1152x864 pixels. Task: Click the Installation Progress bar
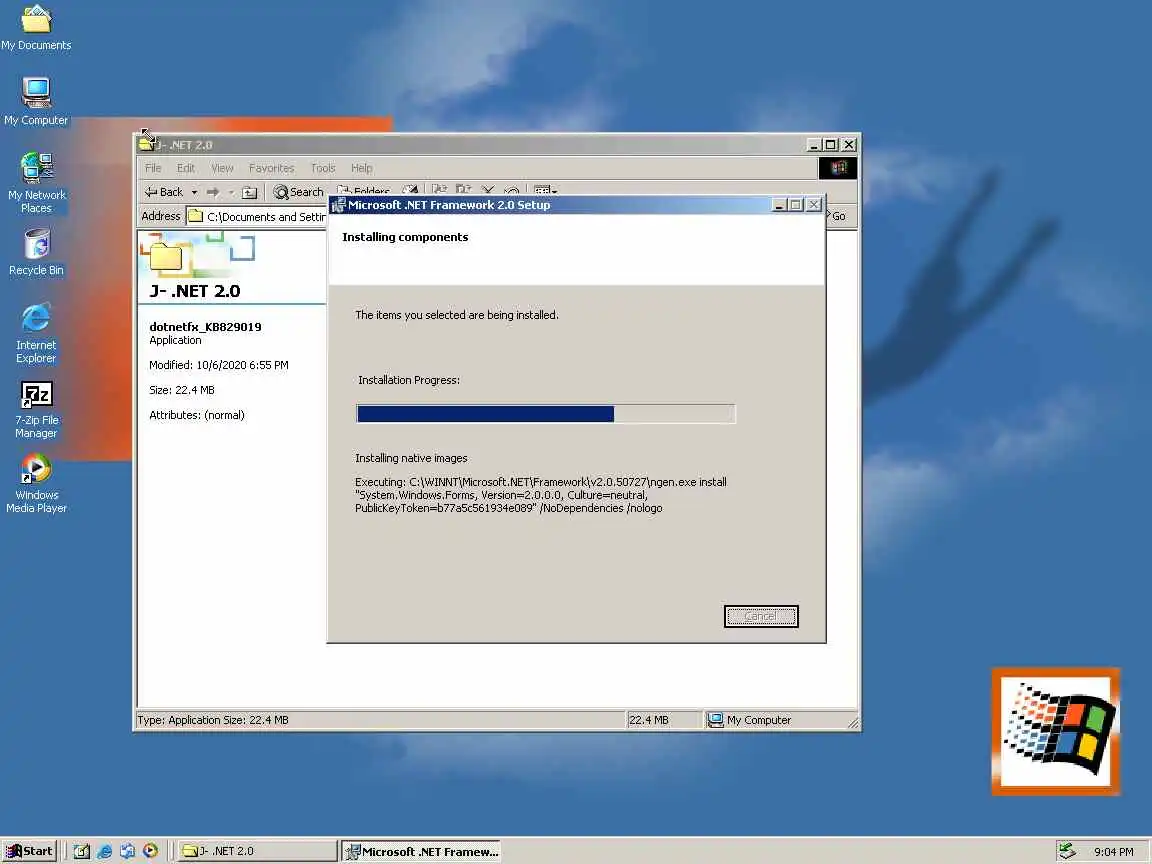[x=545, y=414]
